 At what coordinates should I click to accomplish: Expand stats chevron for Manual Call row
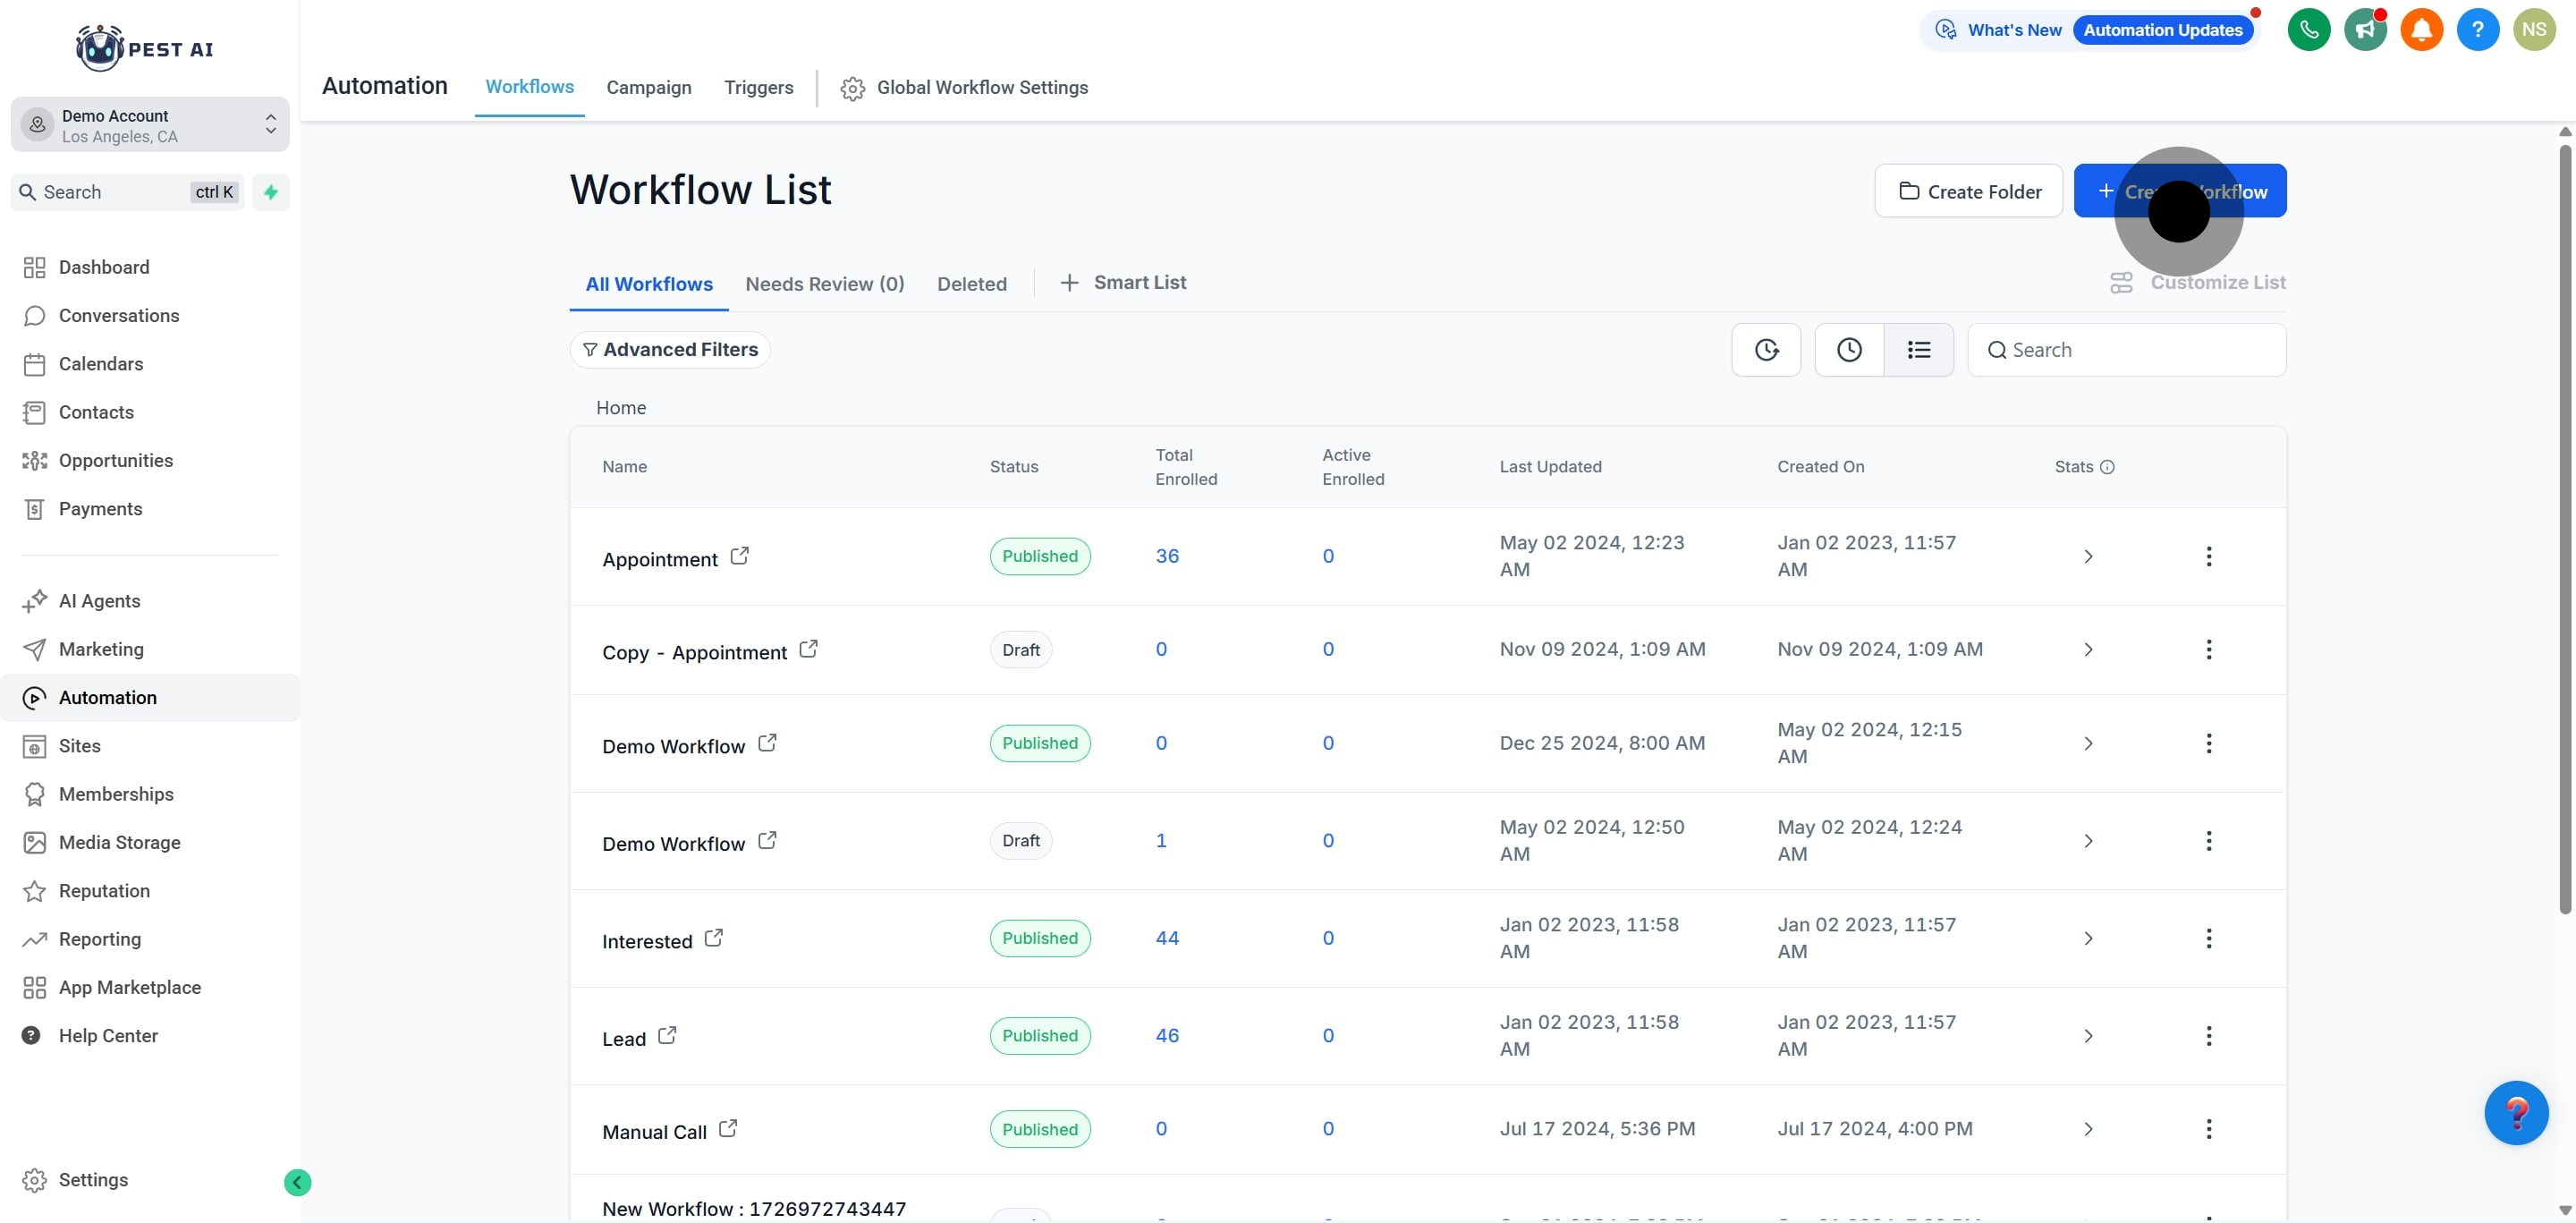point(2088,1129)
